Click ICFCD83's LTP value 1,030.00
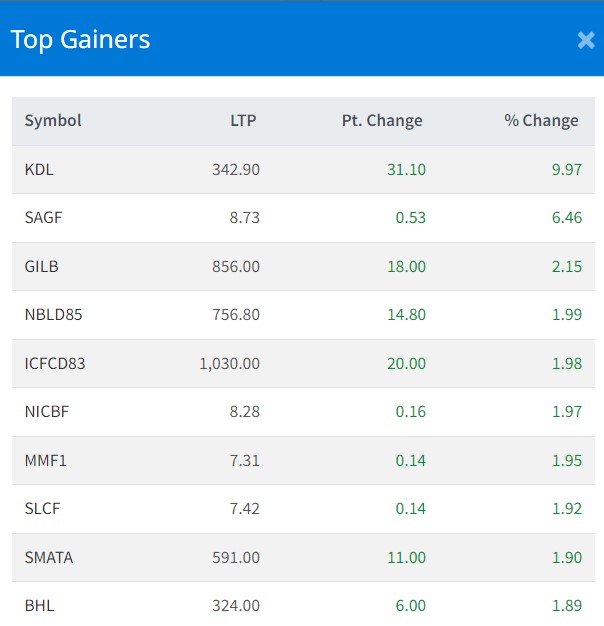Image resolution: width=604 pixels, height=626 pixels. (229, 363)
